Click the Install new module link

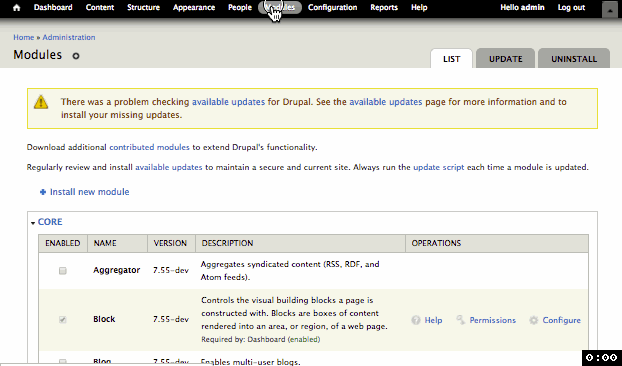pyautogui.click(x=90, y=192)
